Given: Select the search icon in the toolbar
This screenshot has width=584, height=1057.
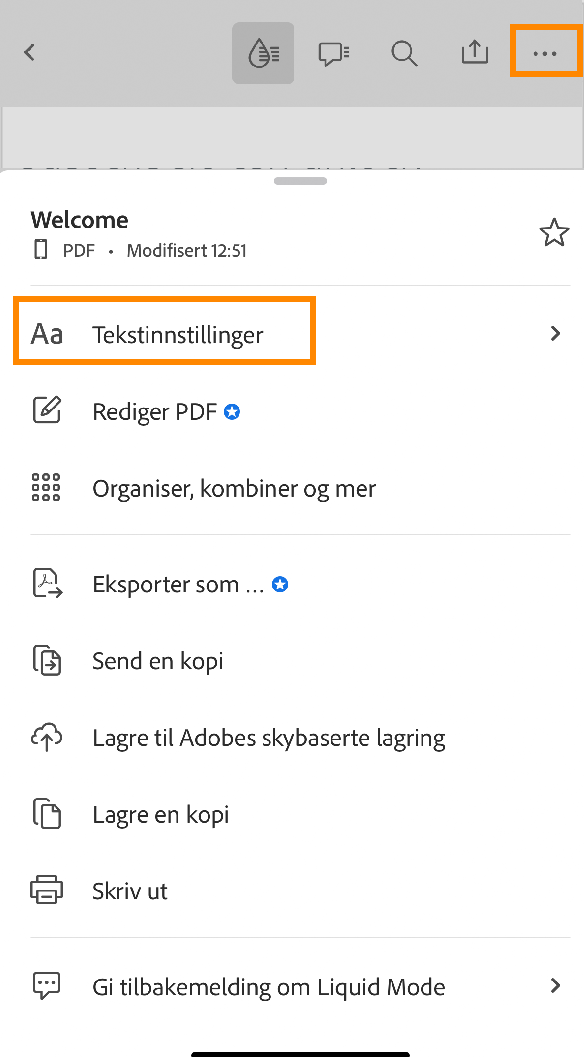Looking at the screenshot, I should (x=404, y=53).
